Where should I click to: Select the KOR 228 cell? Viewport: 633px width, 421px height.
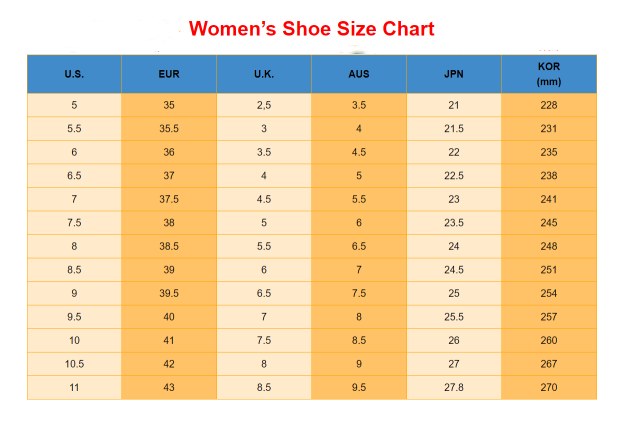click(x=549, y=105)
